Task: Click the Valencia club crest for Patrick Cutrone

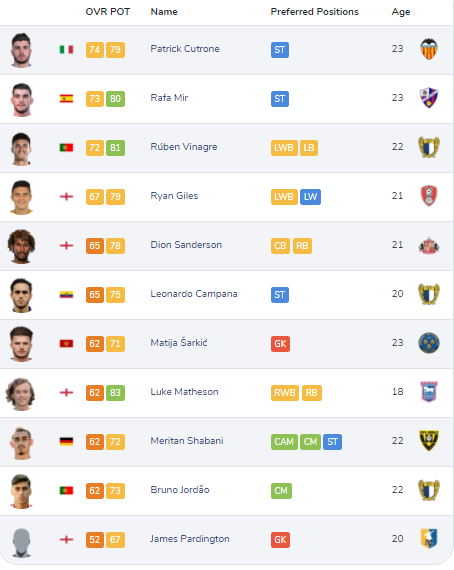Action: [x=429, y=49]
